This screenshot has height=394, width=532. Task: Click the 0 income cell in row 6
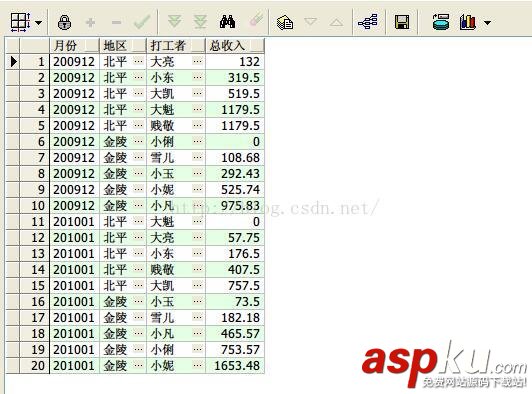click(235, 141)
